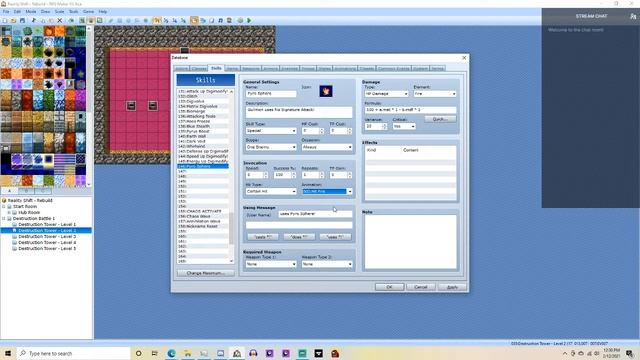Viewport: 640px width, 360px height.
Task: Switch to Region editing mode icon
Action: 100,20
